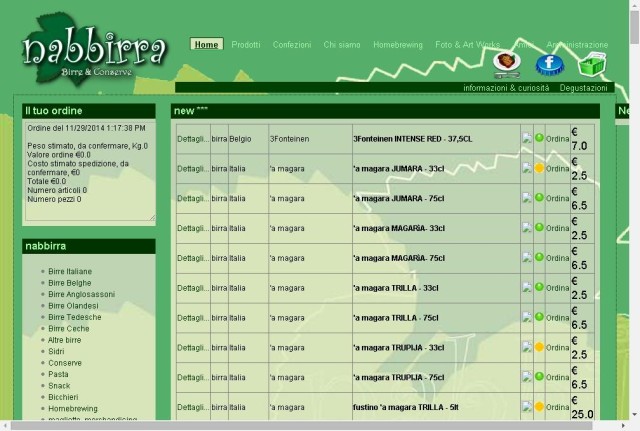Select product name 'a magara TRUPIJA - 75cl

click(x=398, y=378)
